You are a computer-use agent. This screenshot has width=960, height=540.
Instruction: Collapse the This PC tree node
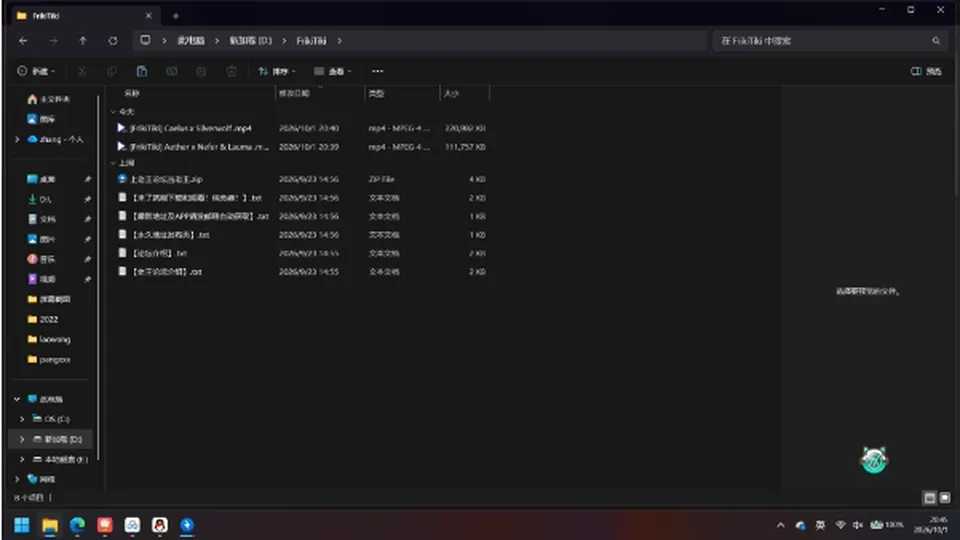pos(17,399)
